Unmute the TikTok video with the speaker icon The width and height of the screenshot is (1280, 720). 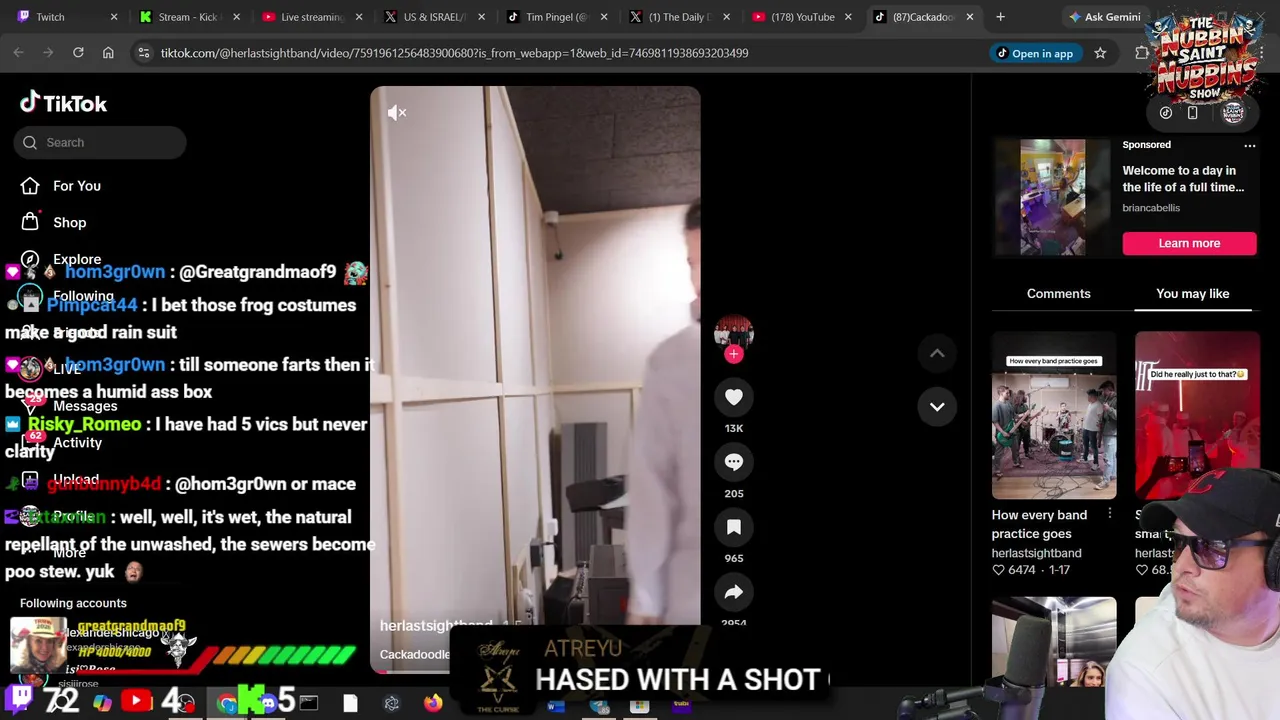397,113
